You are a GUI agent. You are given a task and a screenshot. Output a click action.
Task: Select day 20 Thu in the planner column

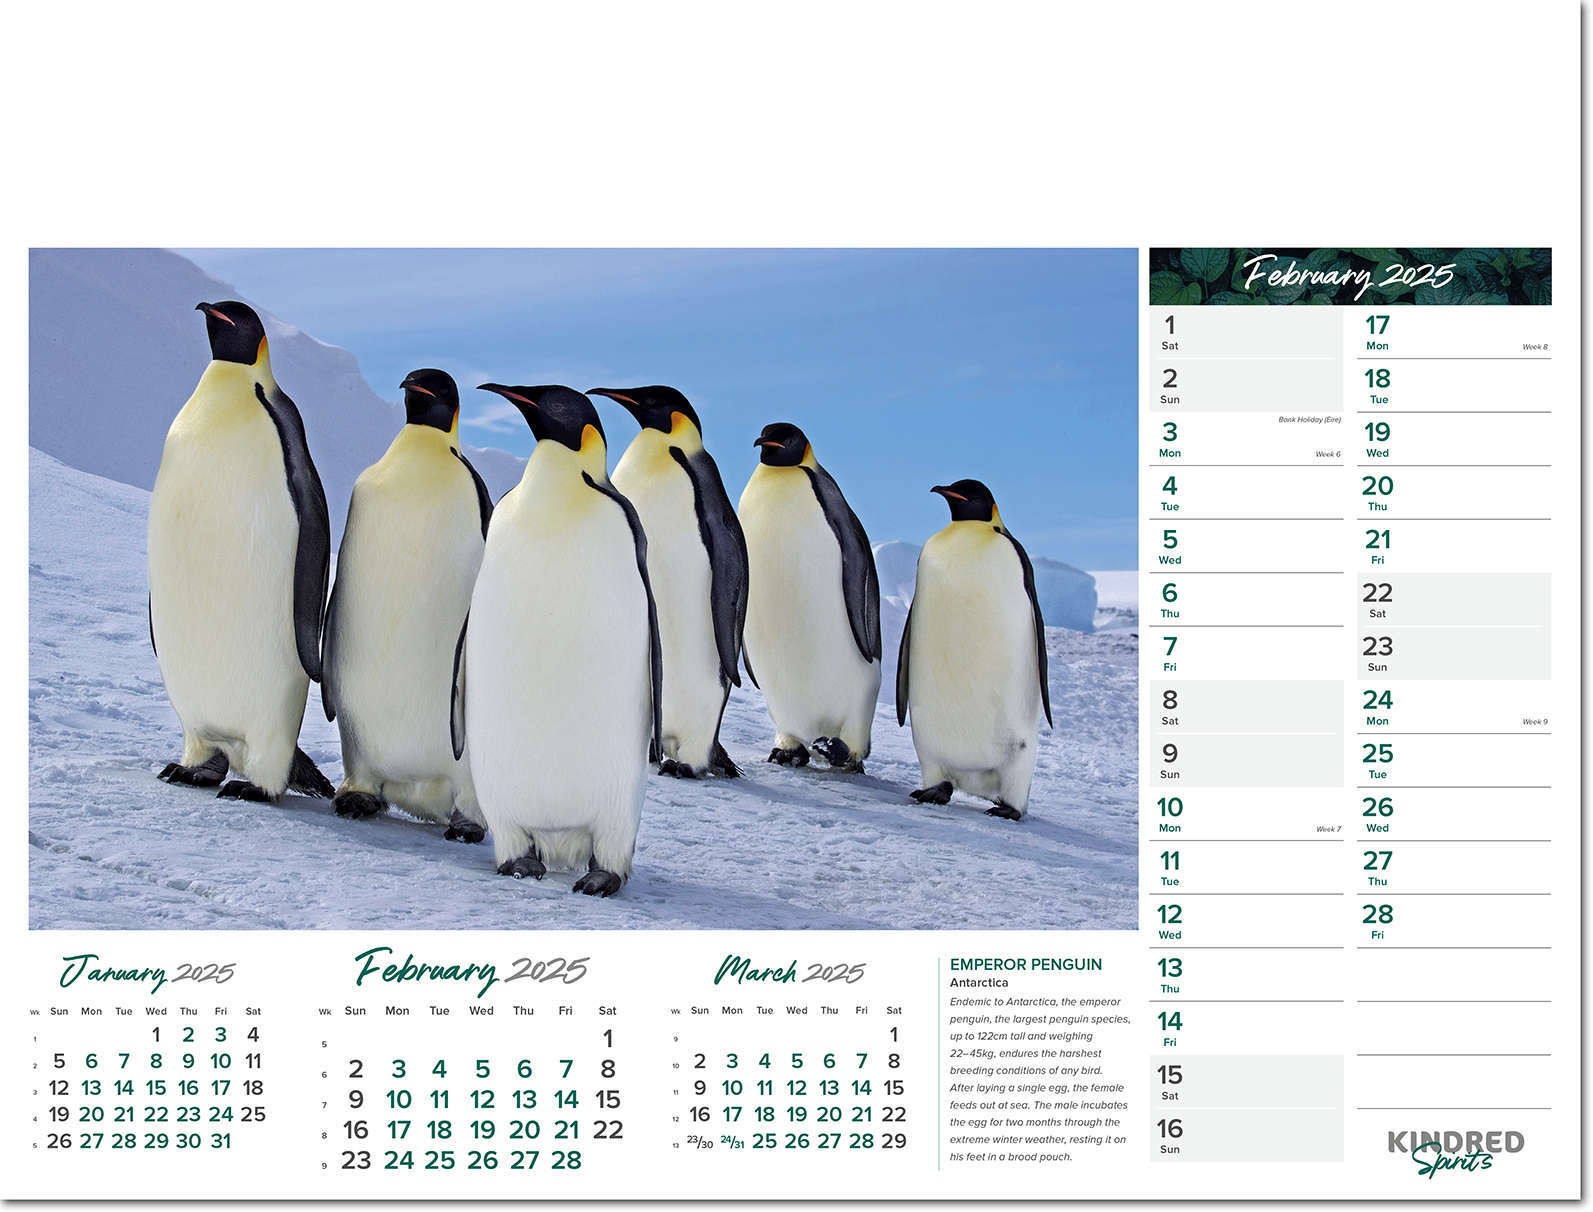coord(1454,493)
